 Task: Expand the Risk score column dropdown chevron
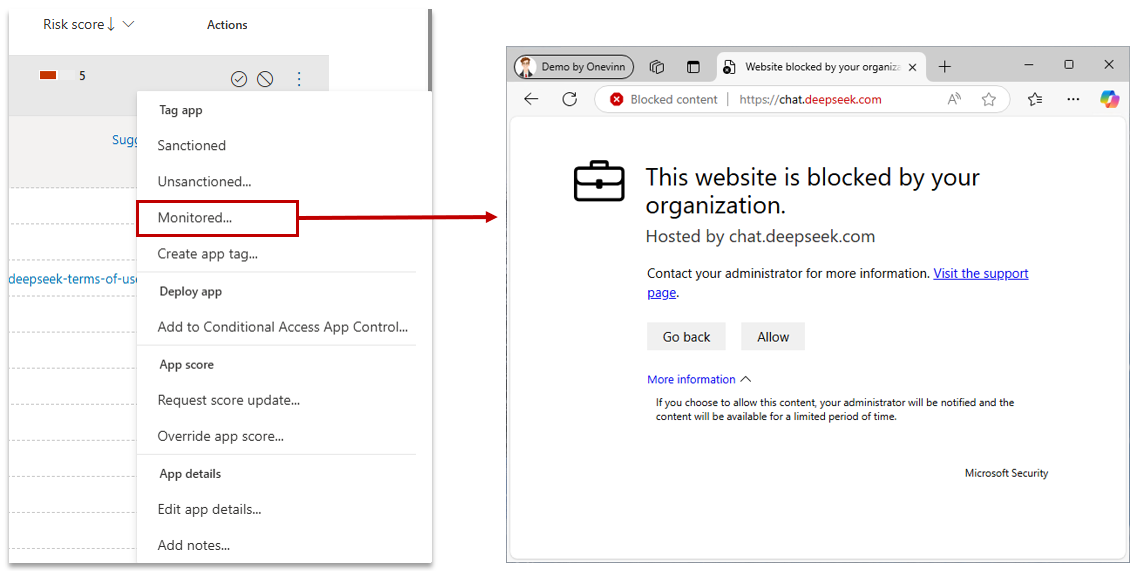point(128,24)
